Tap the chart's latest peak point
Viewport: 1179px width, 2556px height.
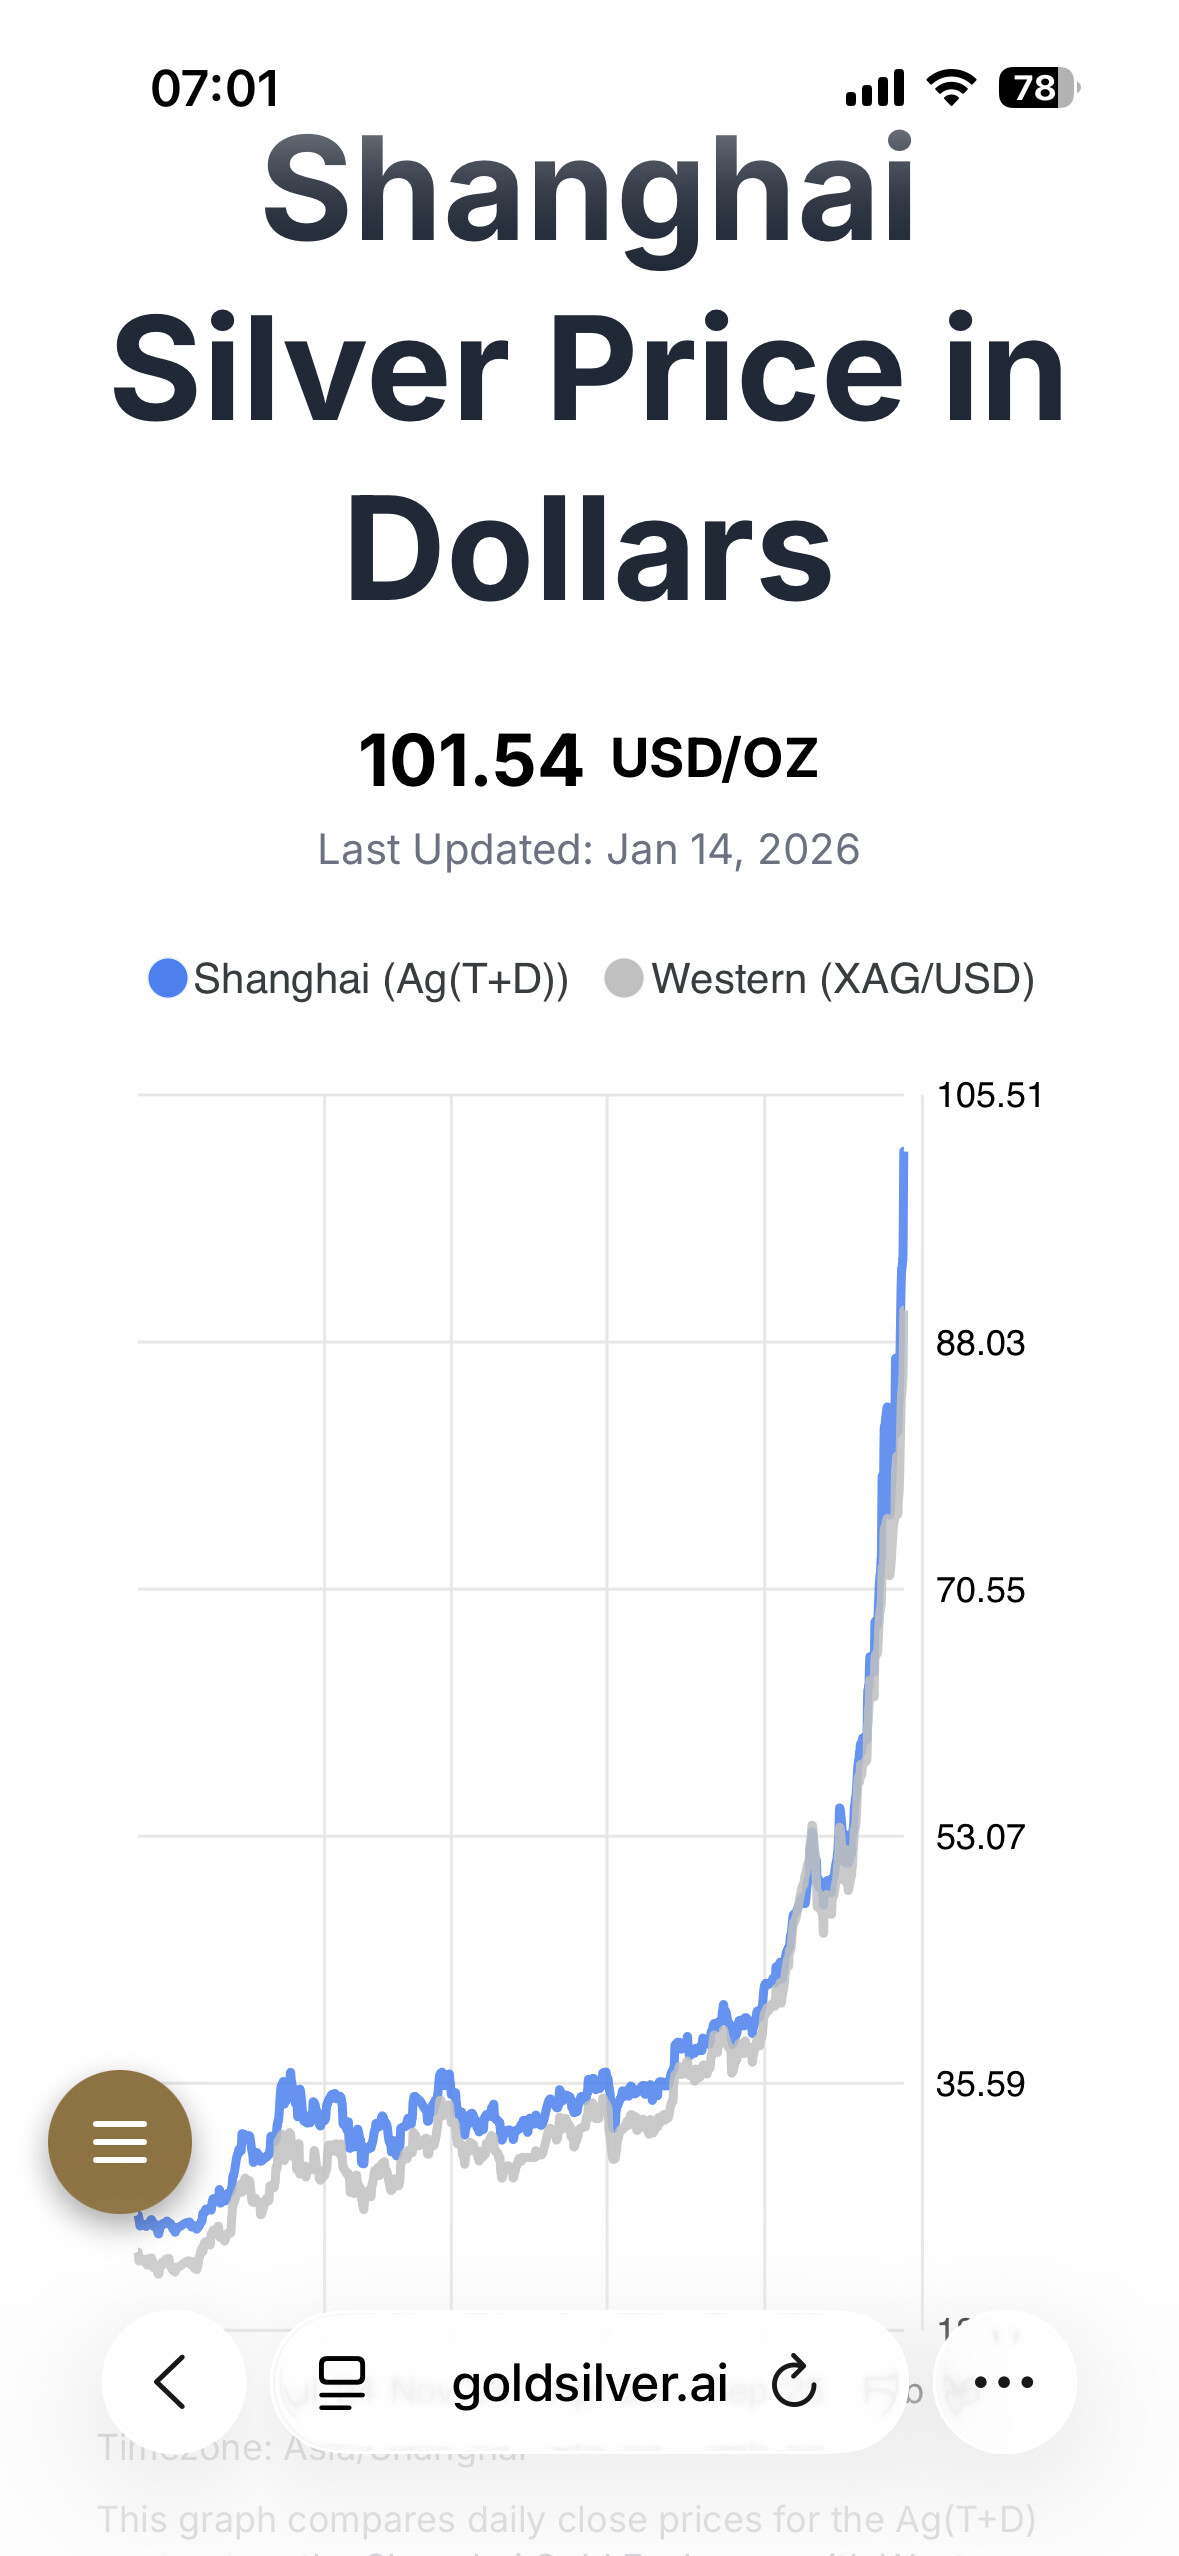click(x=904, y=1152)
